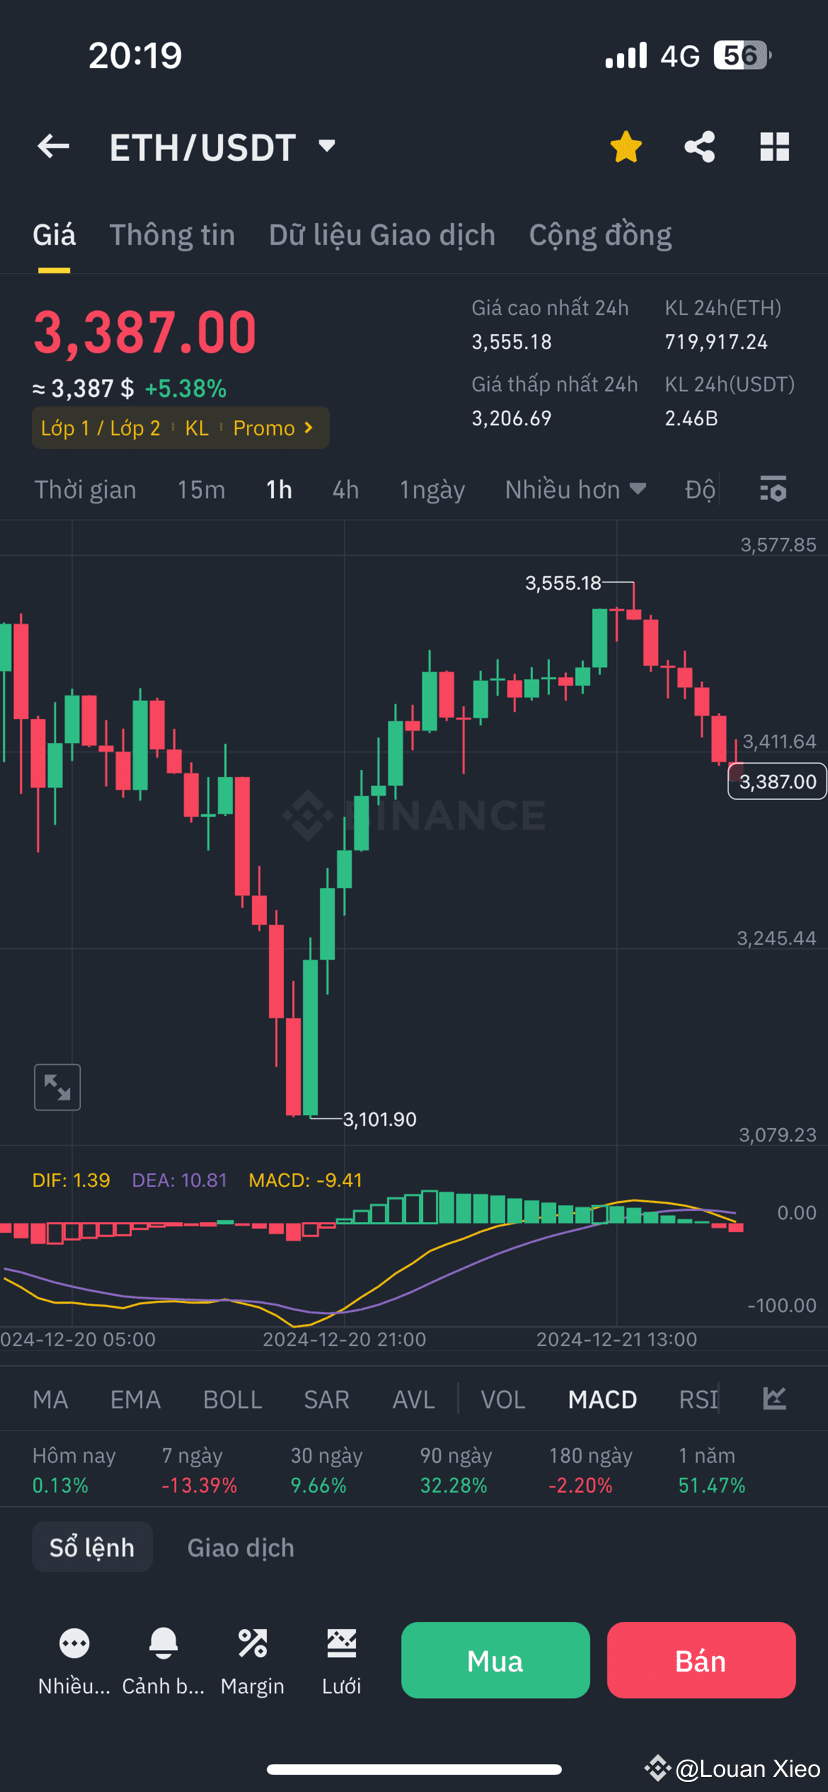
Task: Enable the RSI indicator
Action: coord(697,1399)
